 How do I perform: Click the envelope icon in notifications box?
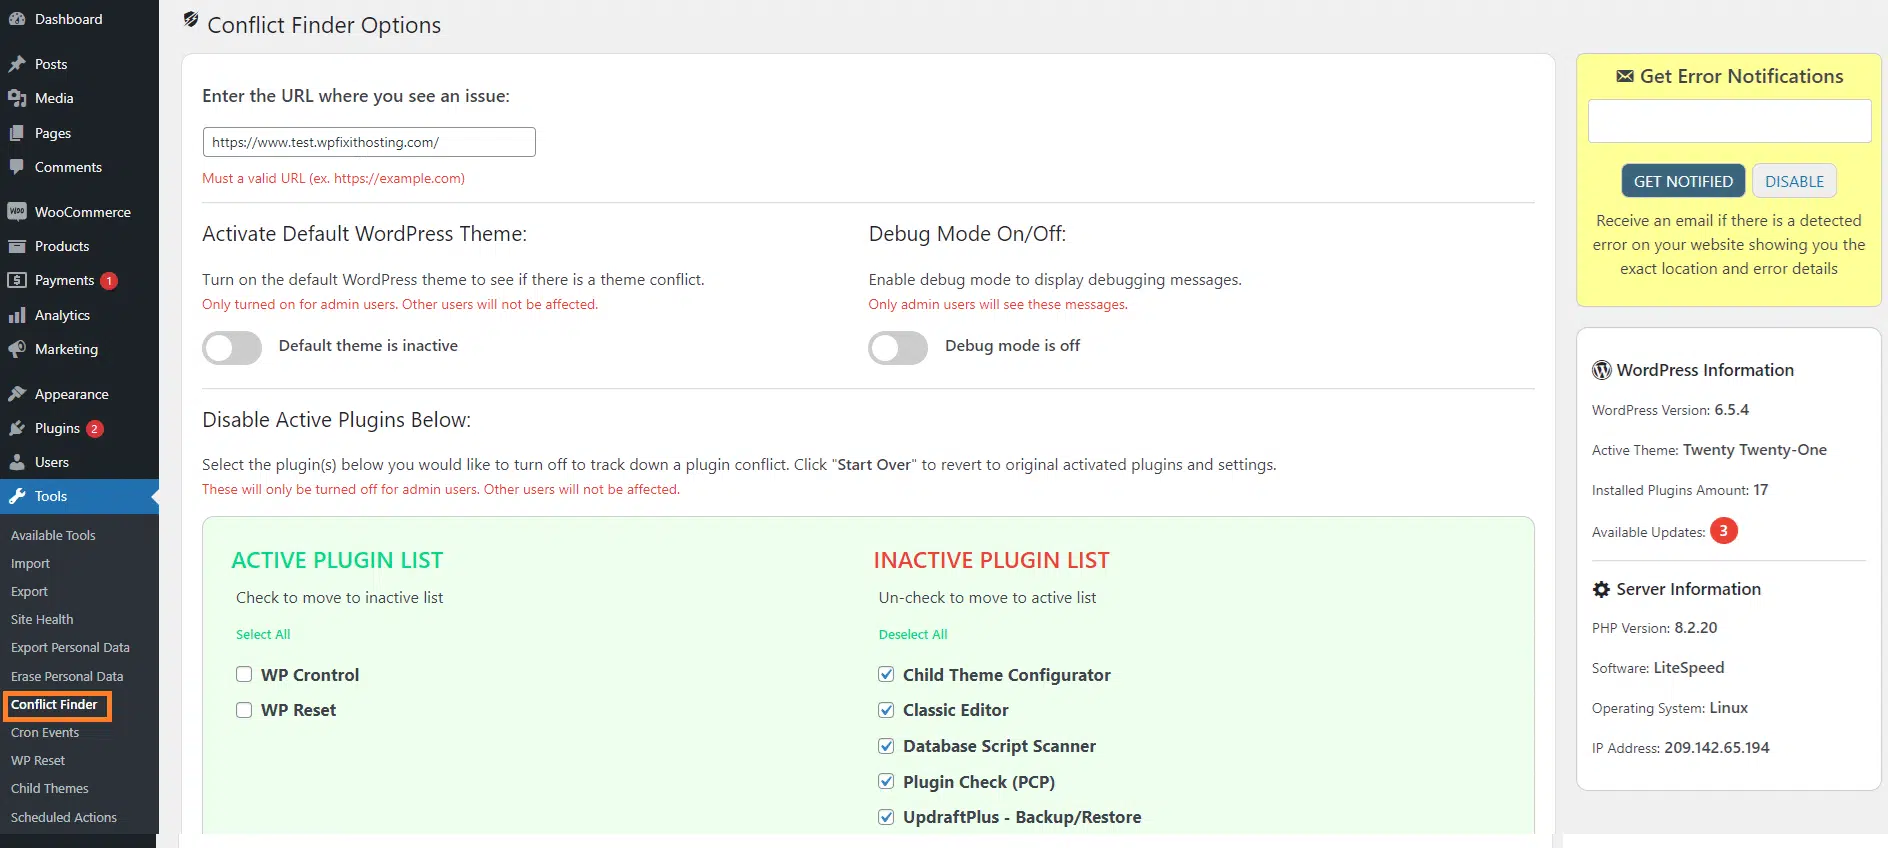click(x=1625, y=76)
